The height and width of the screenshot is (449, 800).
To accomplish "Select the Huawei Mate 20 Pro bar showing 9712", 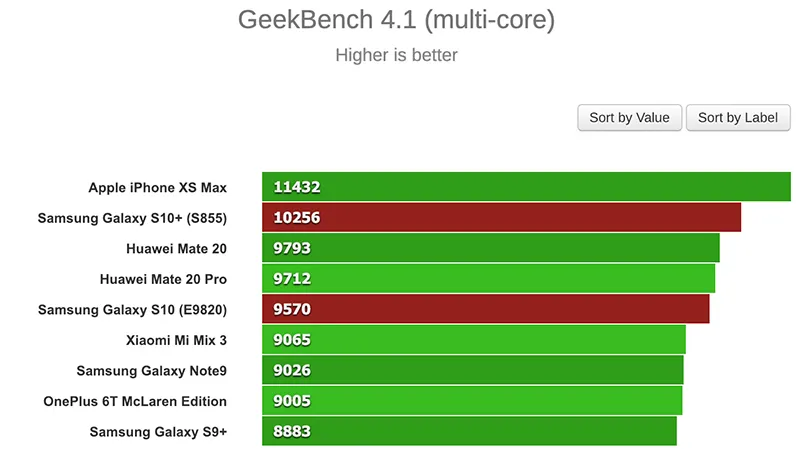I will 488,279.
